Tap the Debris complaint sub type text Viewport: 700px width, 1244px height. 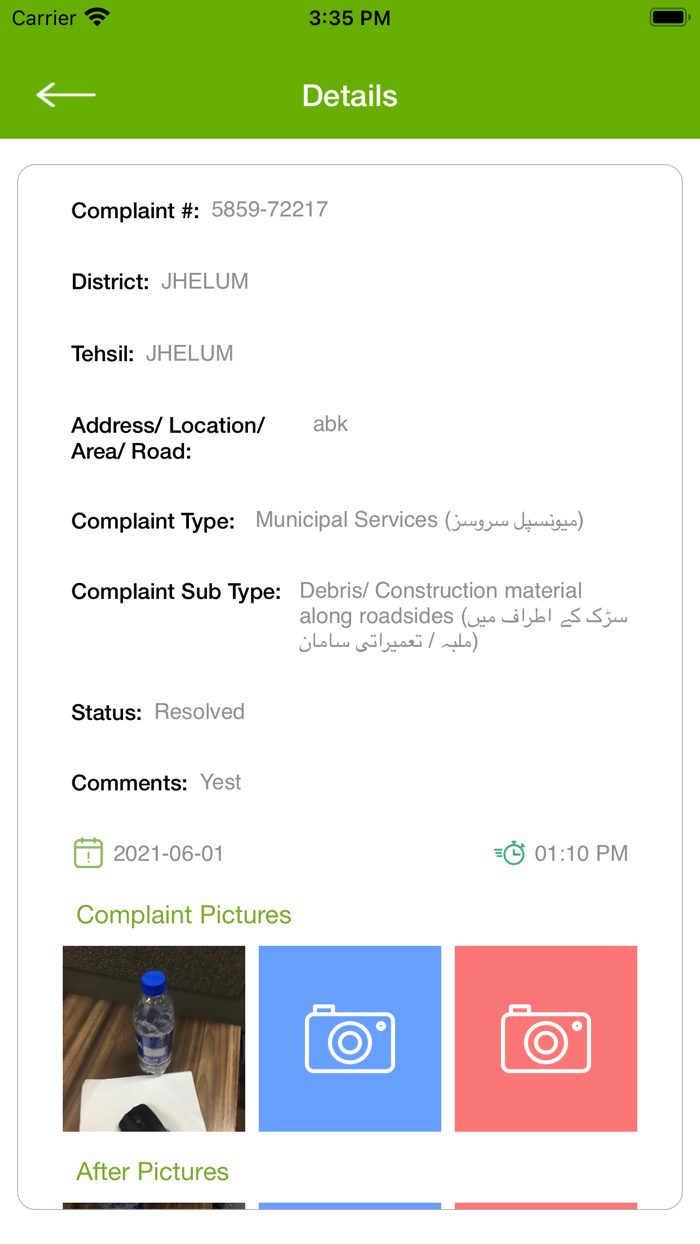(x=463, y=616)
